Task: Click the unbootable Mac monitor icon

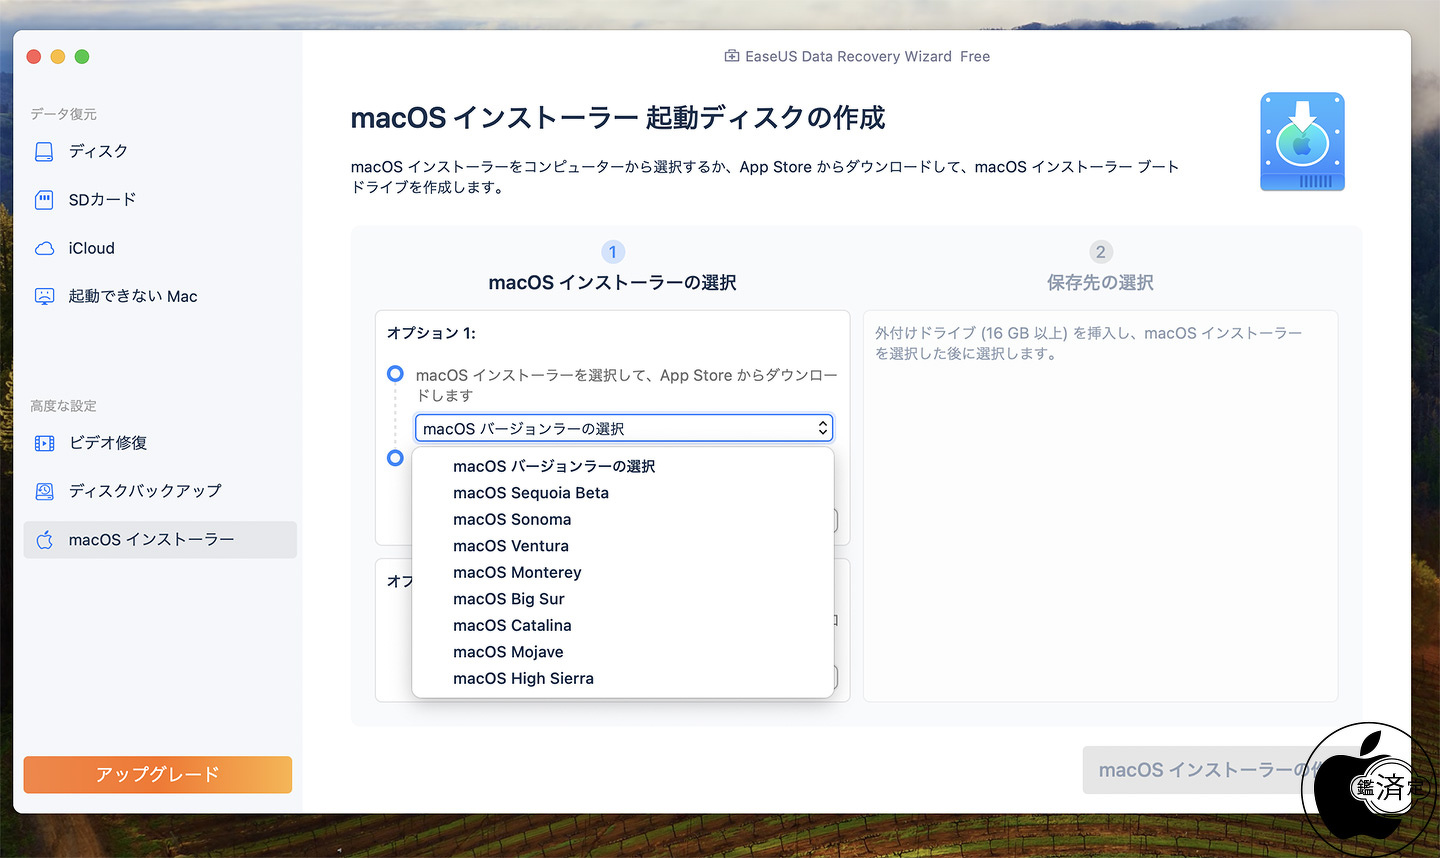Action: pyautogui.click(x=44, y=297)
